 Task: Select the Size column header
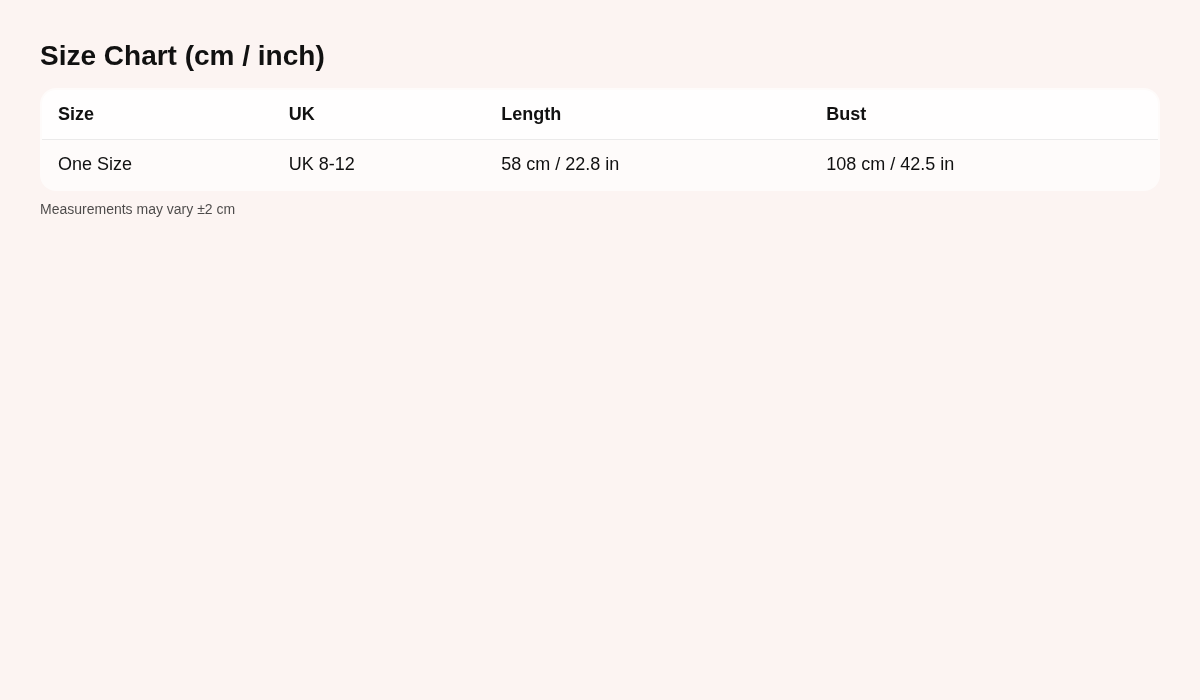click(76, 114)
